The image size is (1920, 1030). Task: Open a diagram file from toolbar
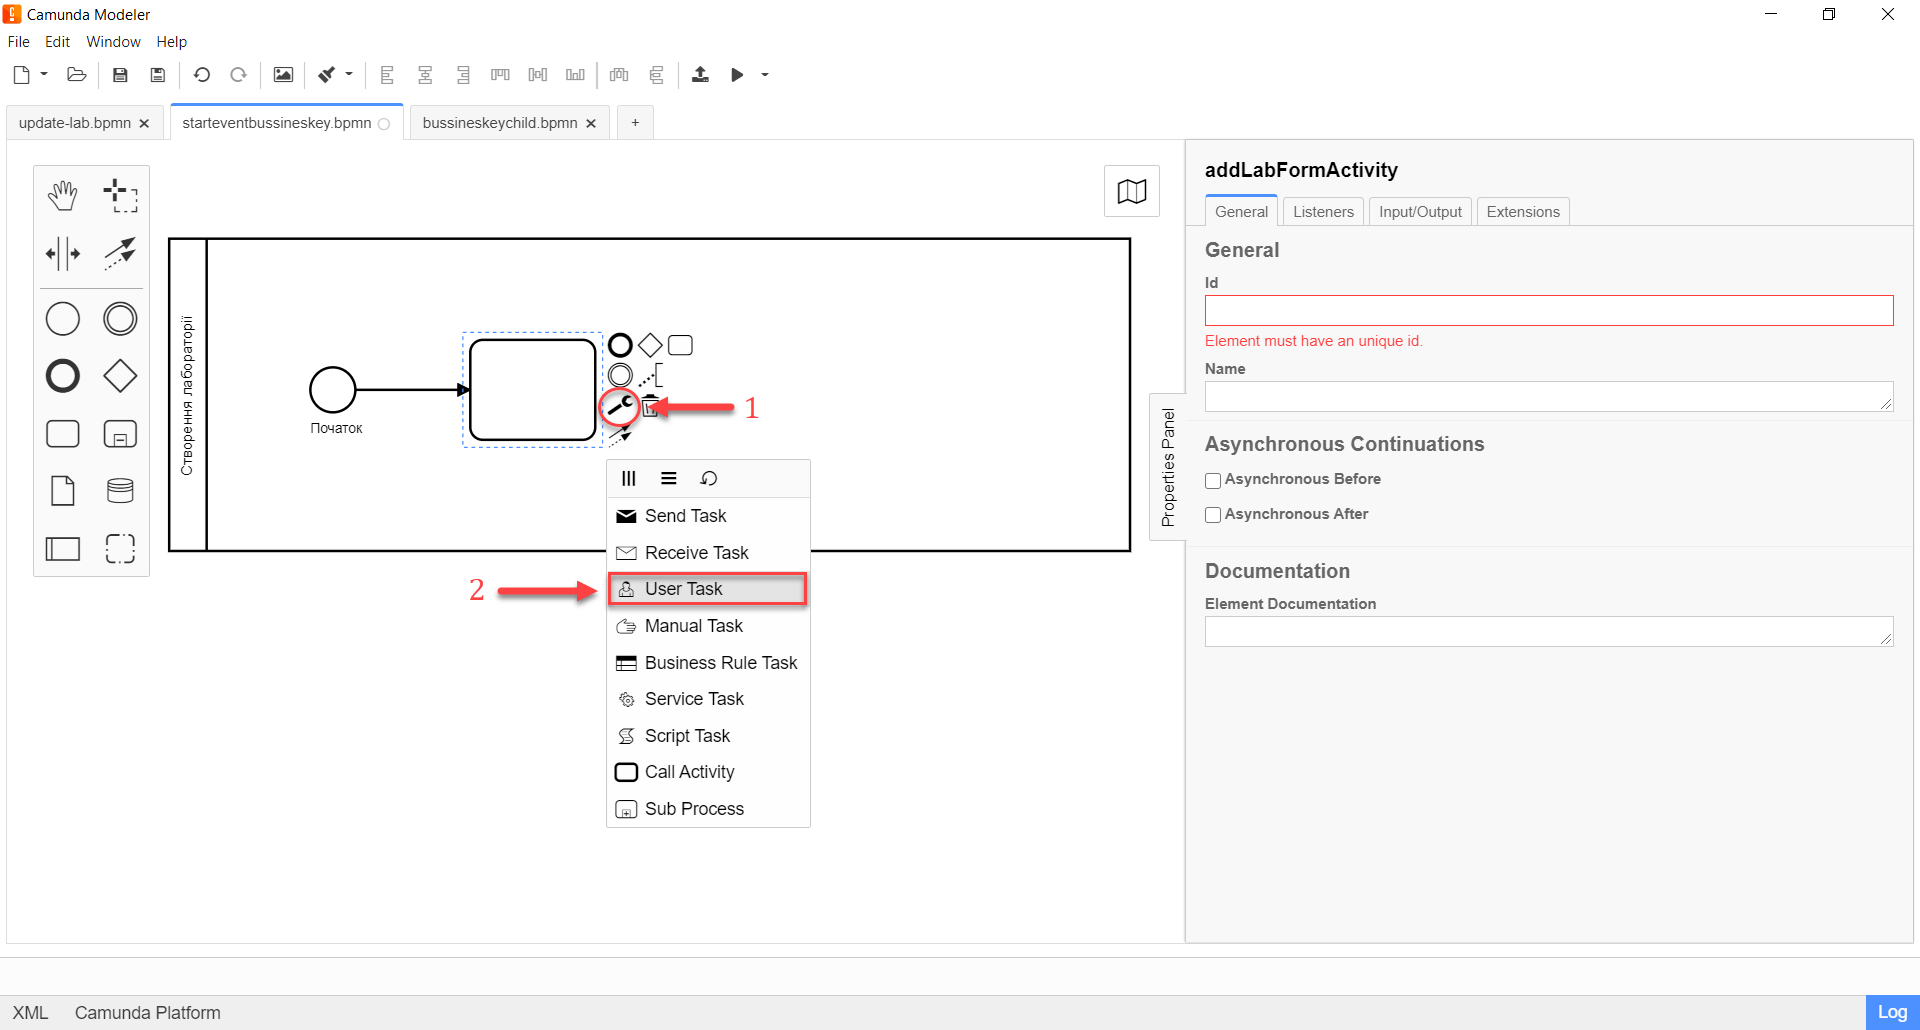[x=76, y=75]
